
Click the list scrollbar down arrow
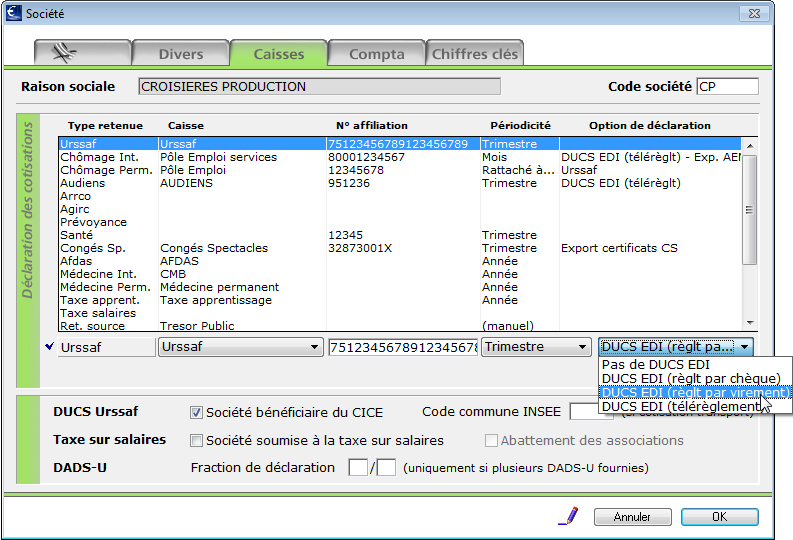tap(750, 323)
